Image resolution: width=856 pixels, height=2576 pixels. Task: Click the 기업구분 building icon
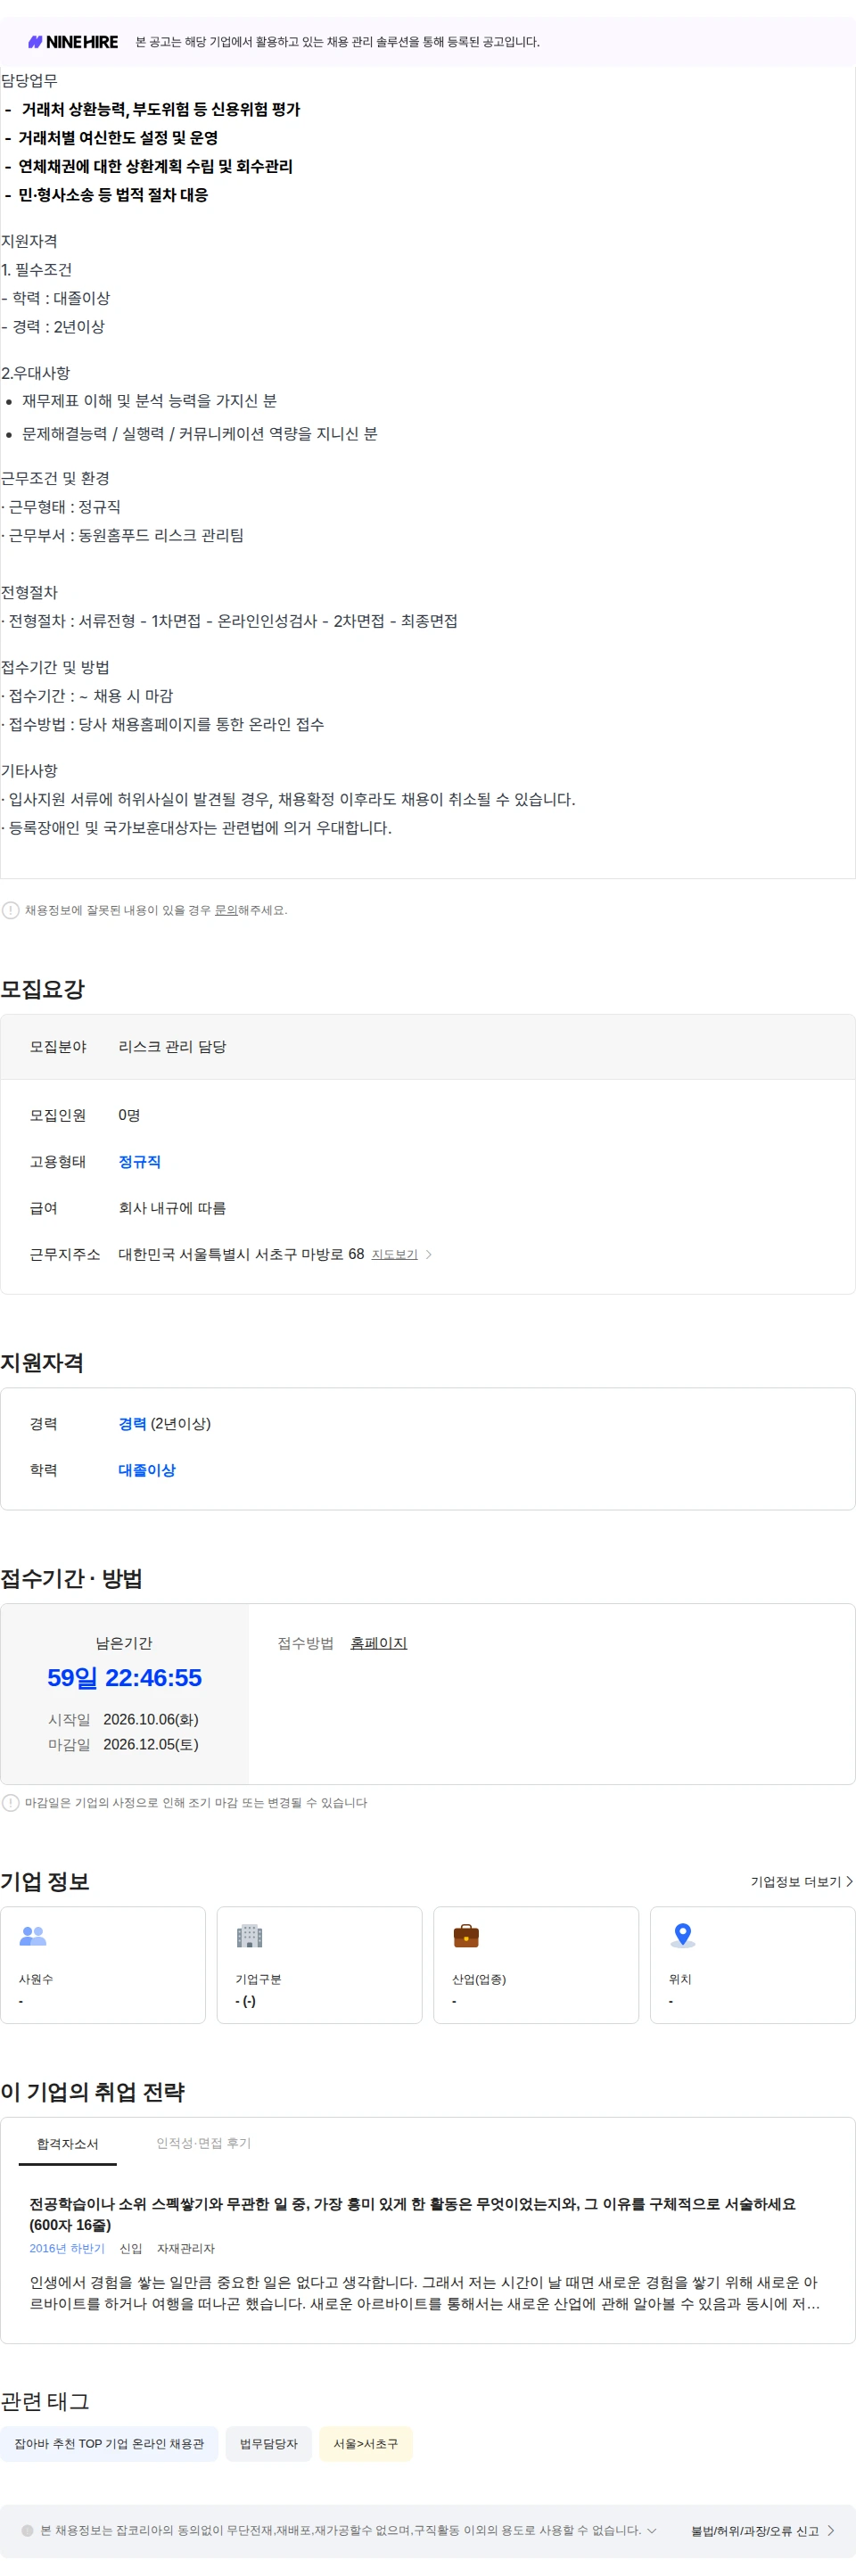pyautogui.click(x=249, y=1935)
